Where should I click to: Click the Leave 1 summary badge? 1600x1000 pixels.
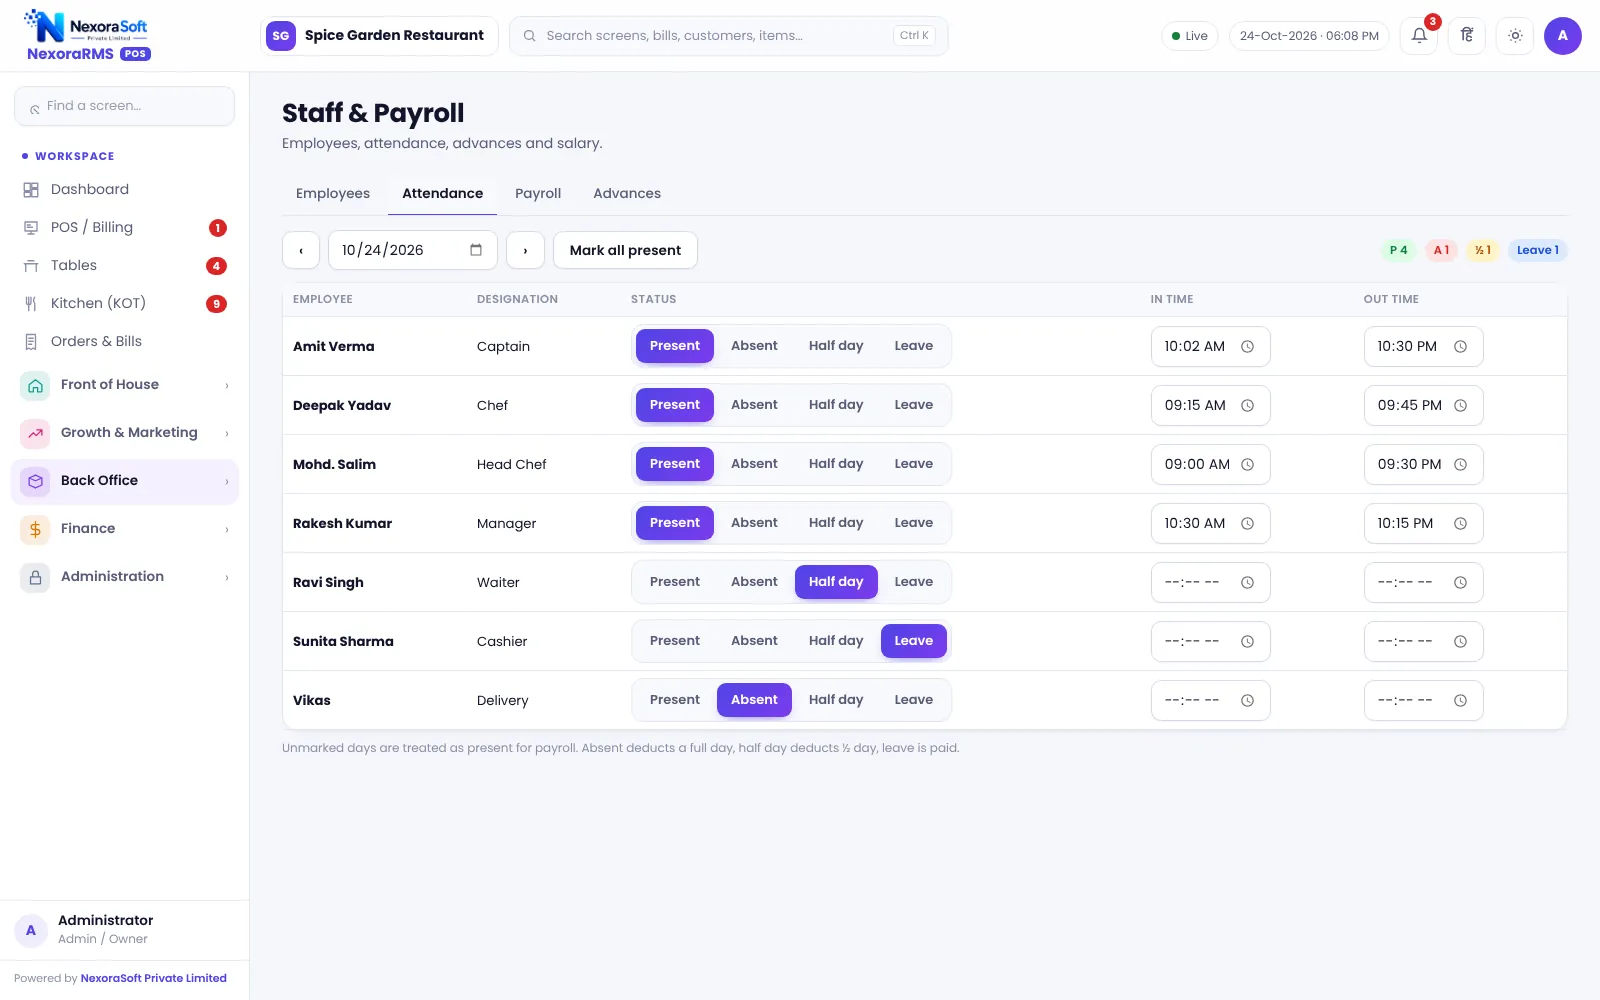tap(1537, 250)
